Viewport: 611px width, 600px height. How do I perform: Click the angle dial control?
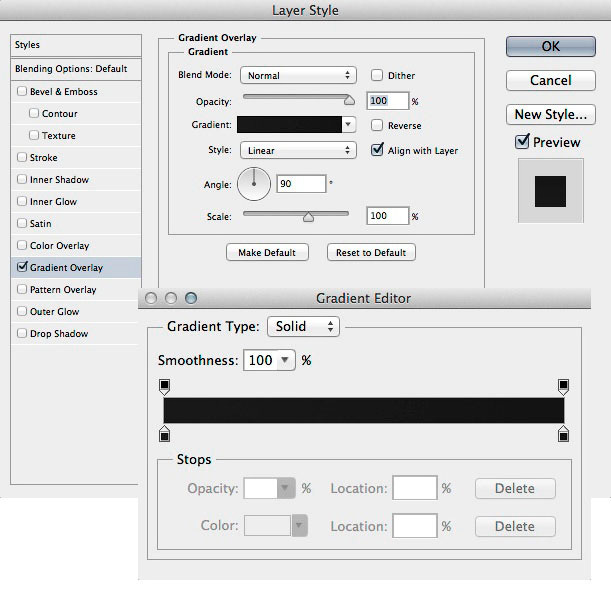tap(254, 183)
